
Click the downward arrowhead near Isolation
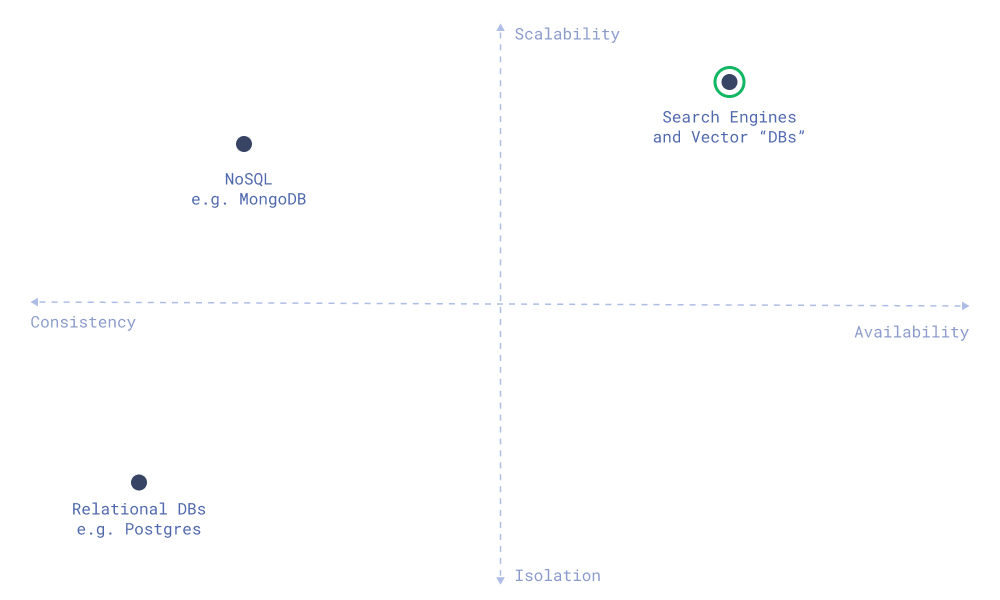coord(500,579)
